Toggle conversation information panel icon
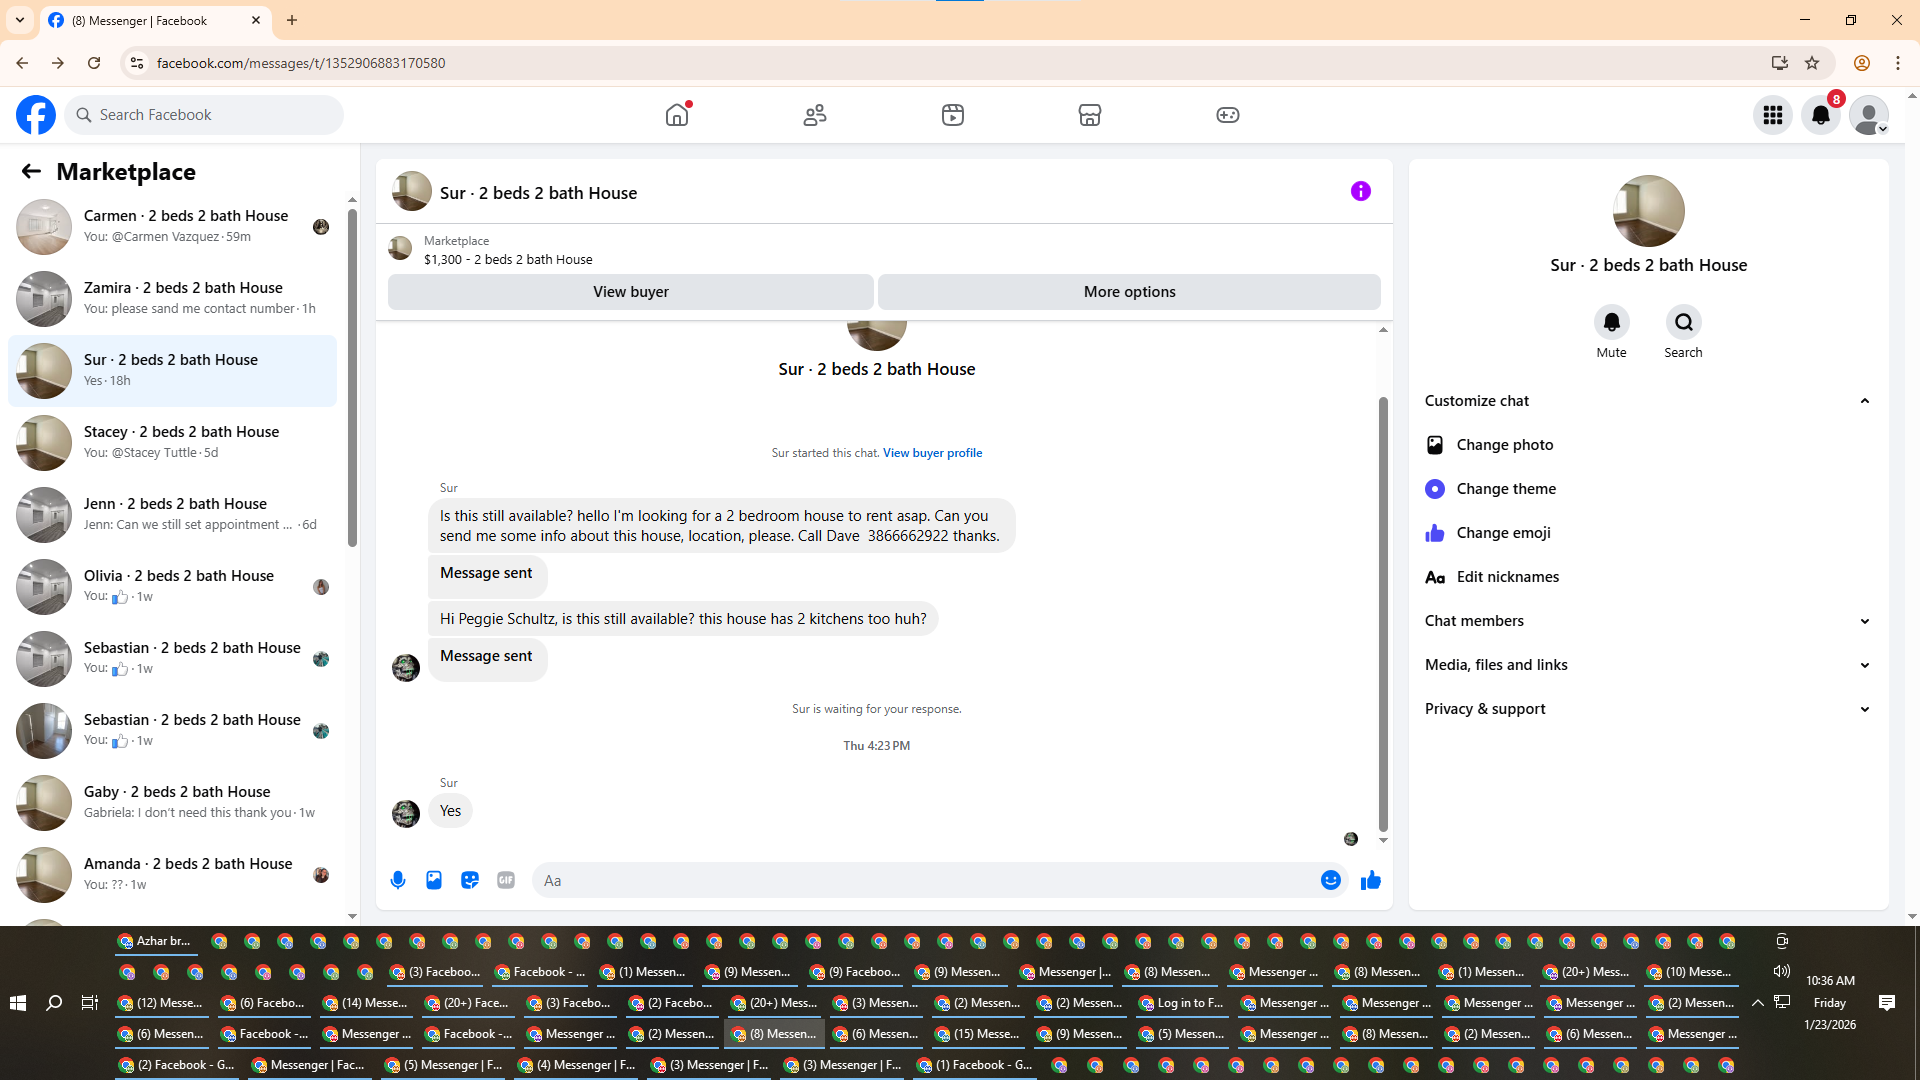 pyautogui.click(x=1360, y=191)
